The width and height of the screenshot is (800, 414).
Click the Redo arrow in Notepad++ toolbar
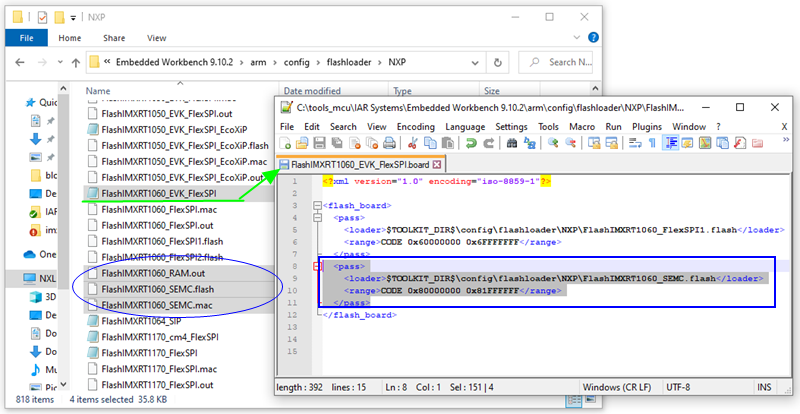(x=488, y=143)
